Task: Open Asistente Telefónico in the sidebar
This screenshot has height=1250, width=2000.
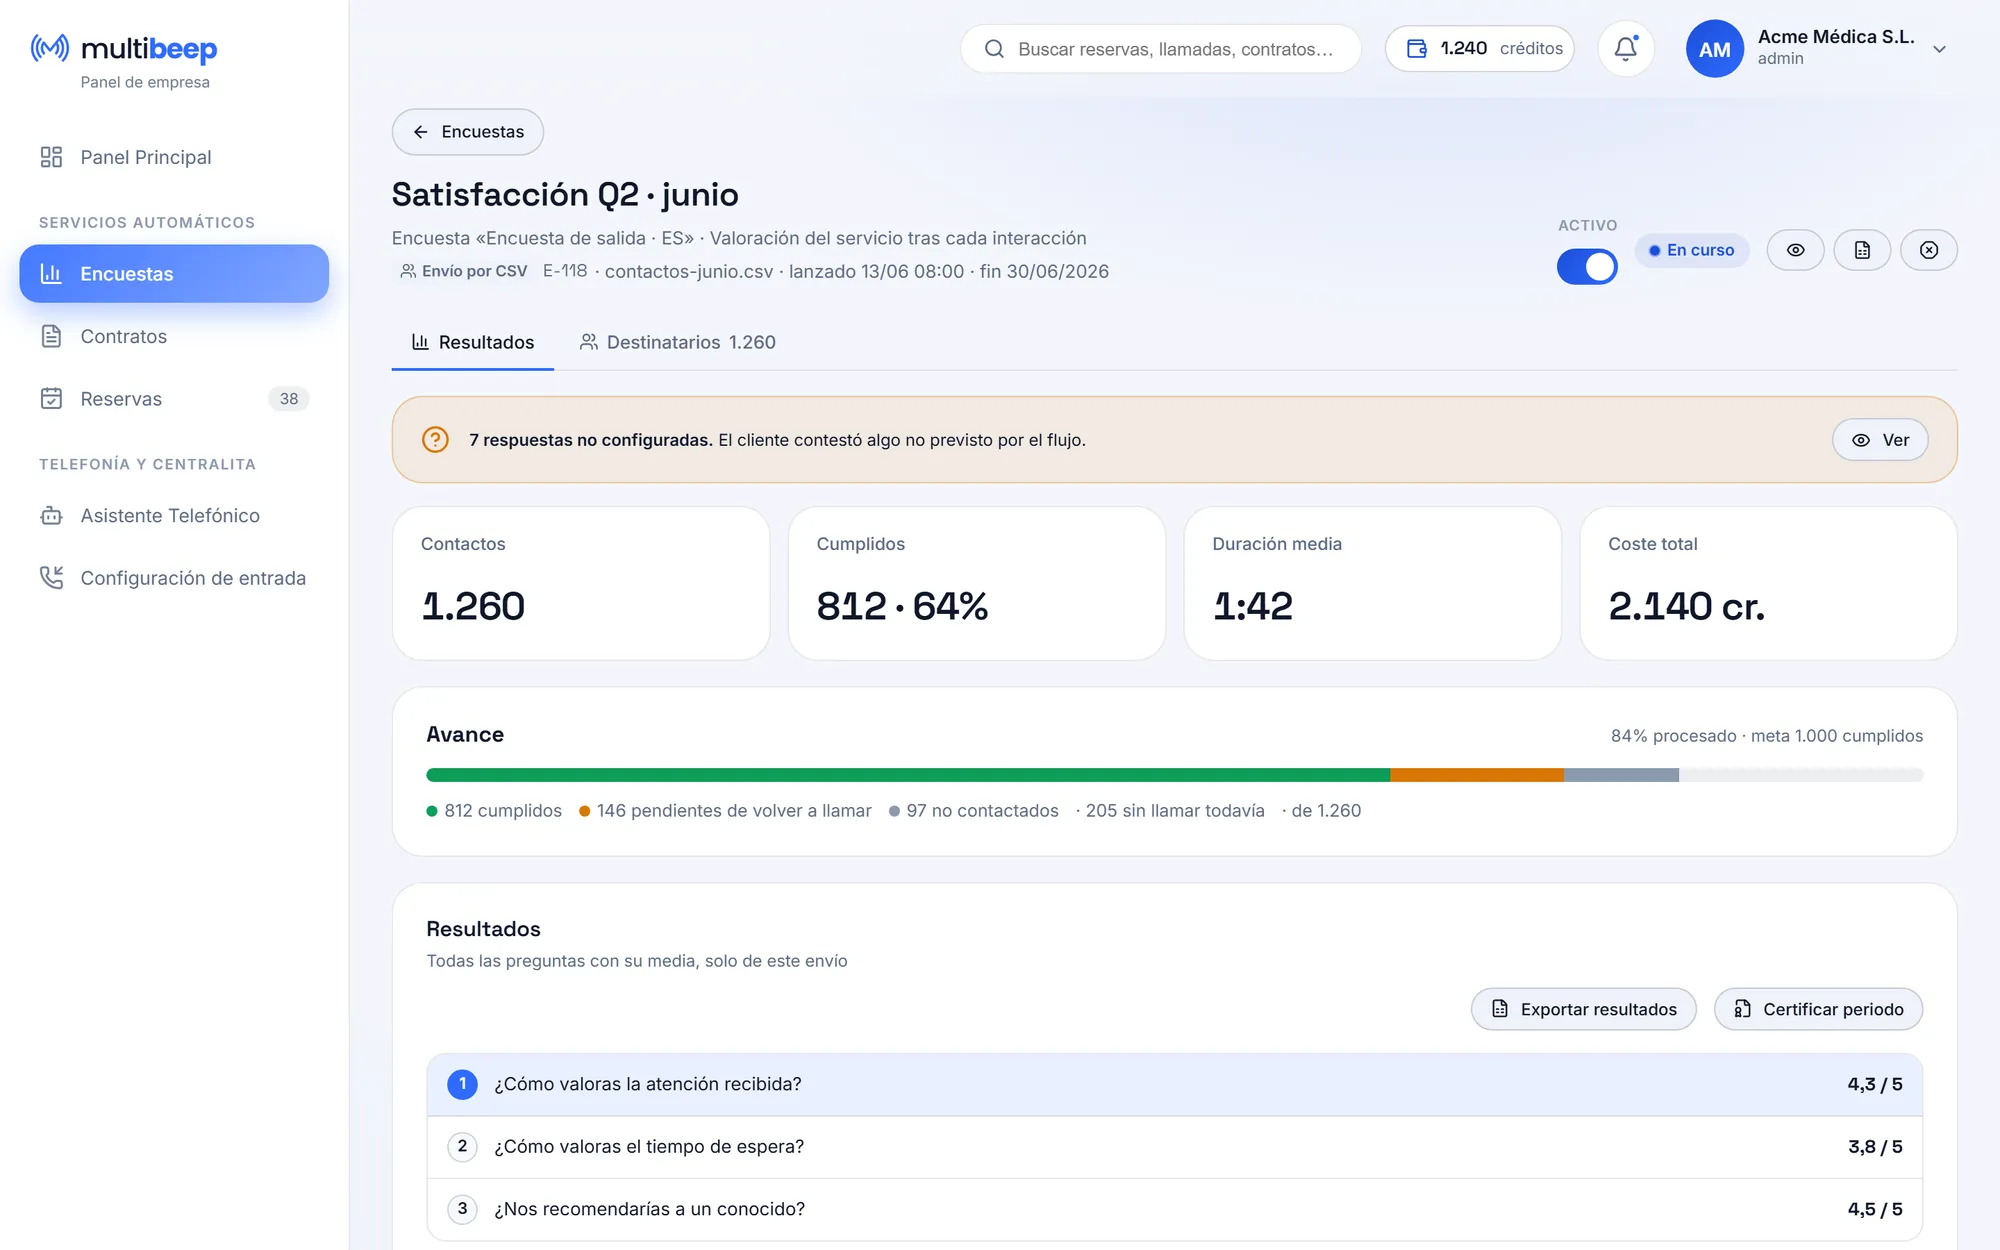Action: 174,515
